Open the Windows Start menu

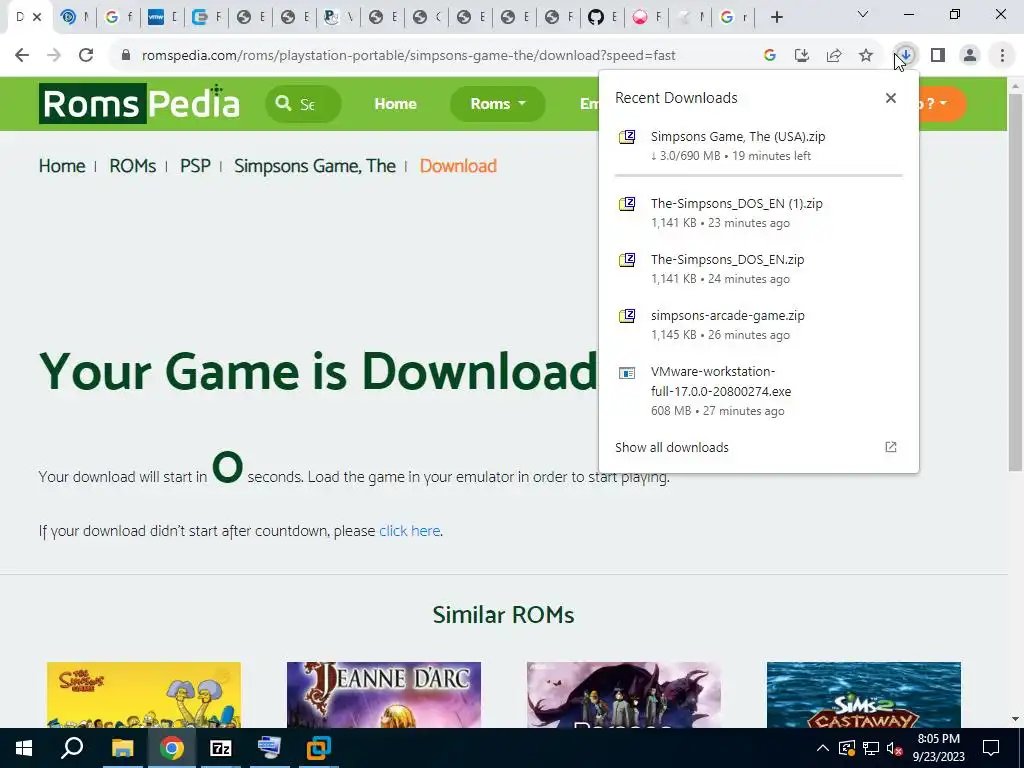coord(24,748)
